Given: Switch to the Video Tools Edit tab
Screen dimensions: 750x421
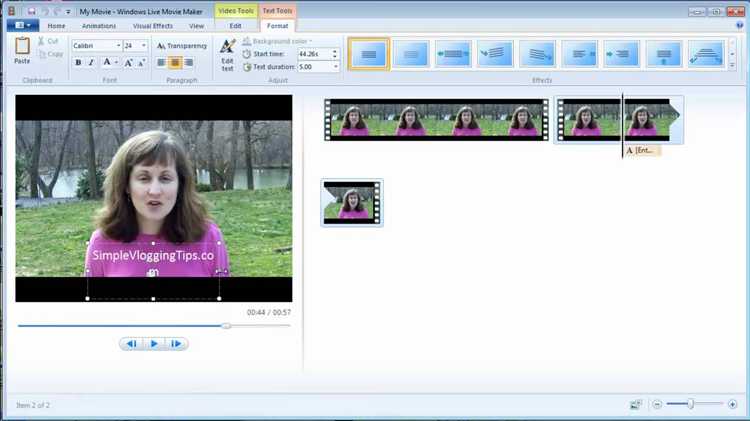Looking at the screenshot, I should [x=235, y=26].
